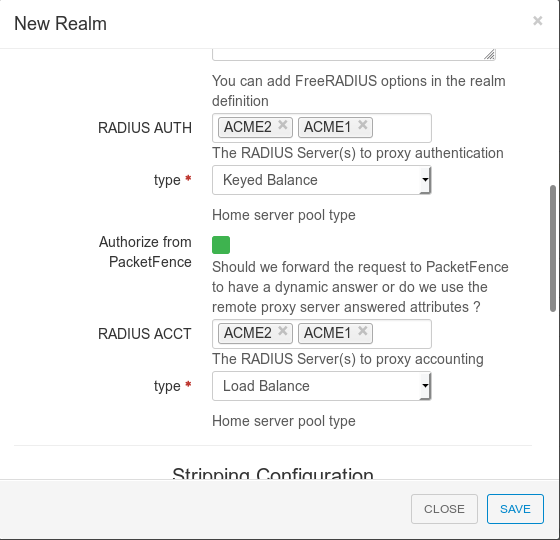This screenshot has height=540, width=560.
Task: Remove ACME2 from RADIUS AUTH servers
Action: pos(282,125)
